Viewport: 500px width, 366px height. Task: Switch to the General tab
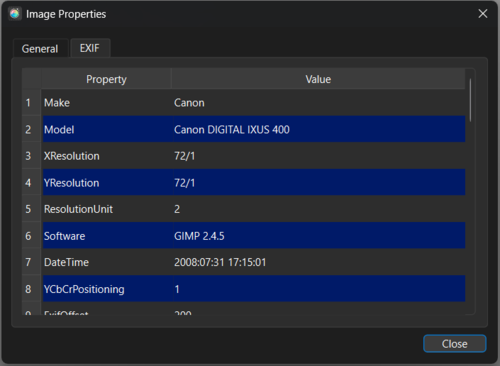pos(40,49)
